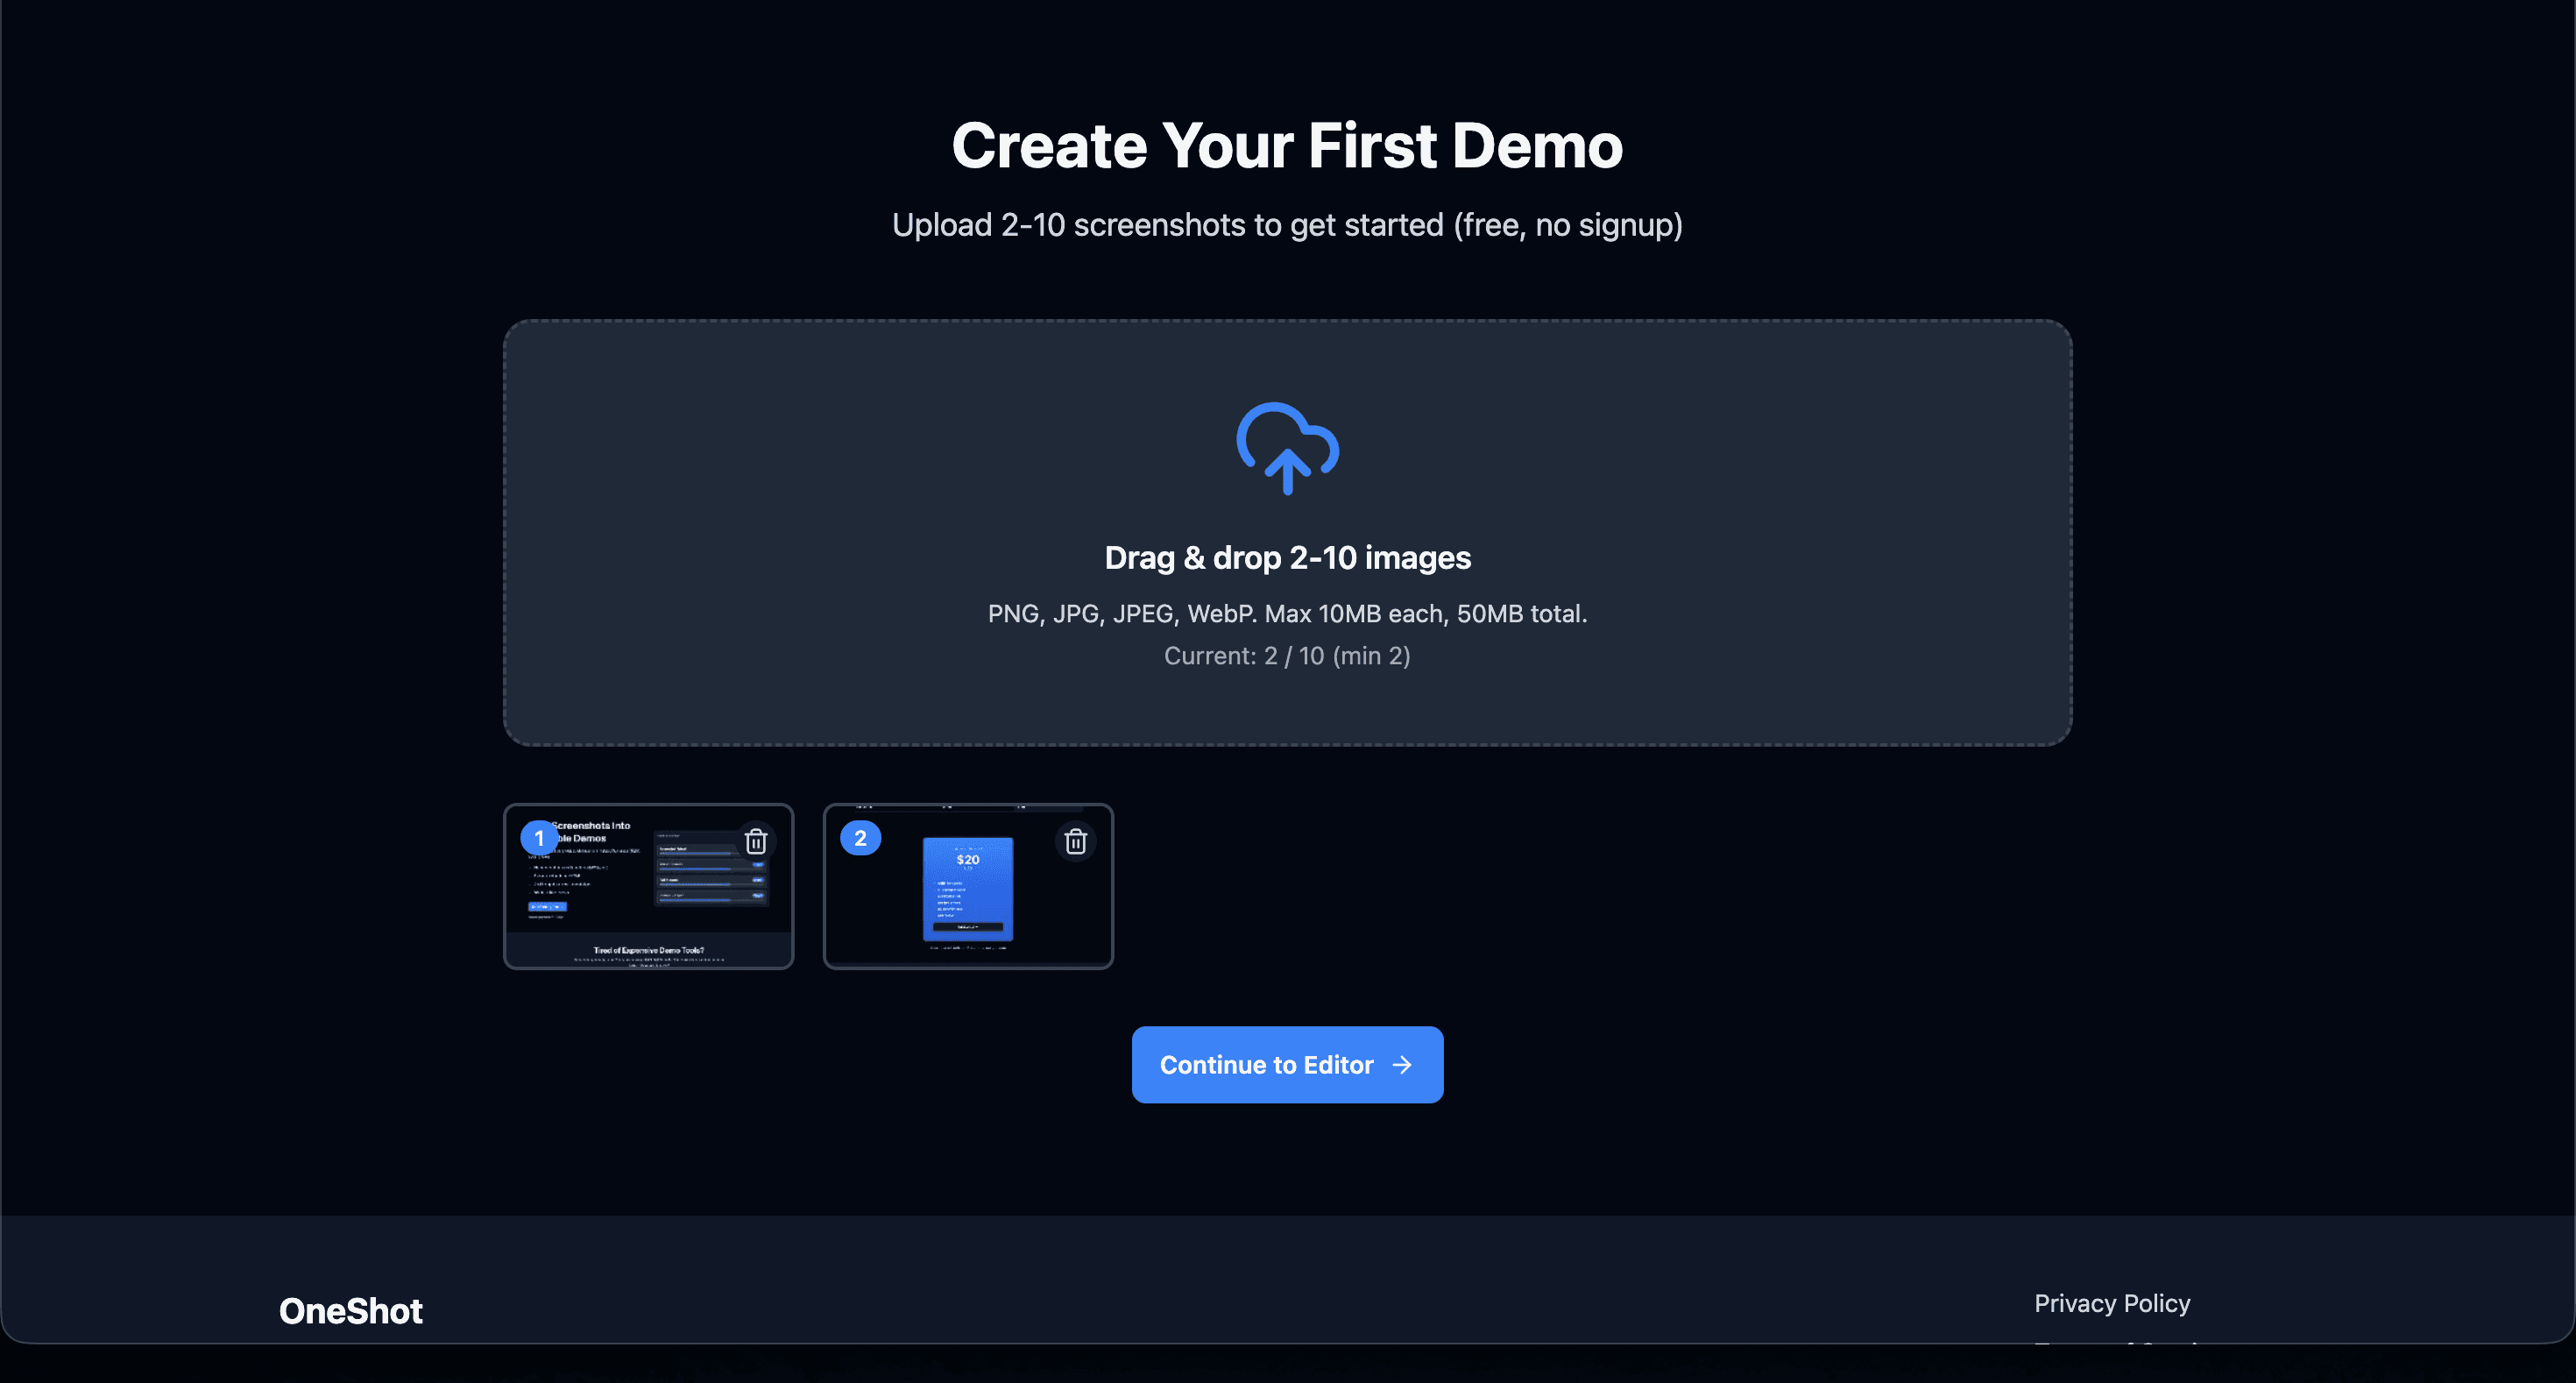Screen dimensions: 2576x1383
Task: Click the cloud upload icon
Action: click(x=1287, y=448)
